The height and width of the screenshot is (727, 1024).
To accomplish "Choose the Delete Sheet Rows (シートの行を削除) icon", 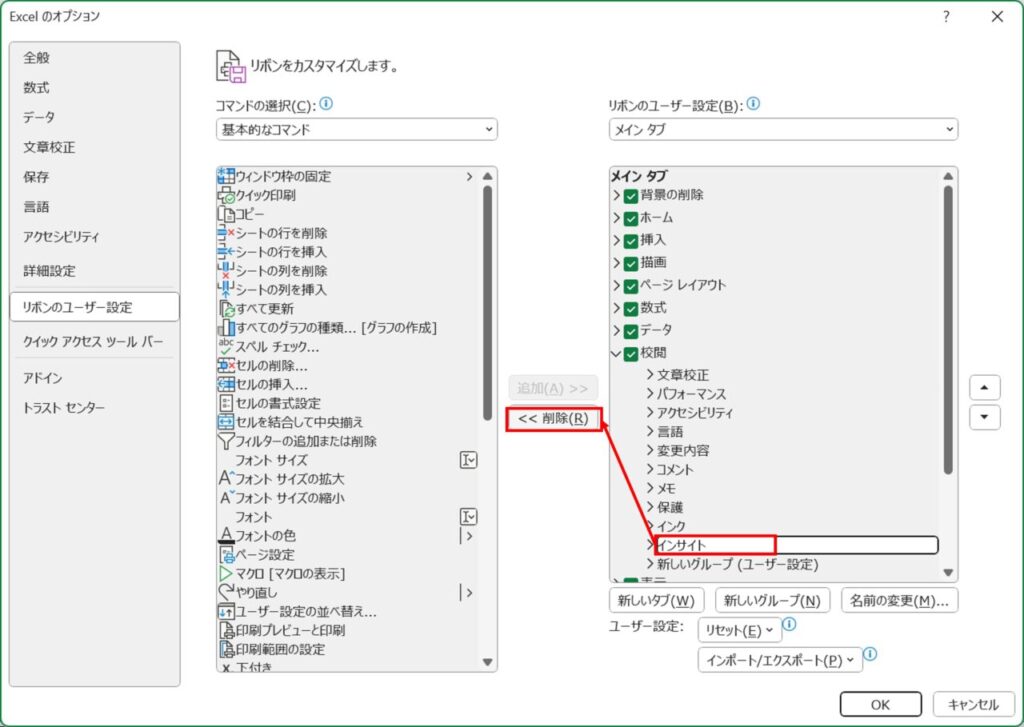I will [226, 233].
